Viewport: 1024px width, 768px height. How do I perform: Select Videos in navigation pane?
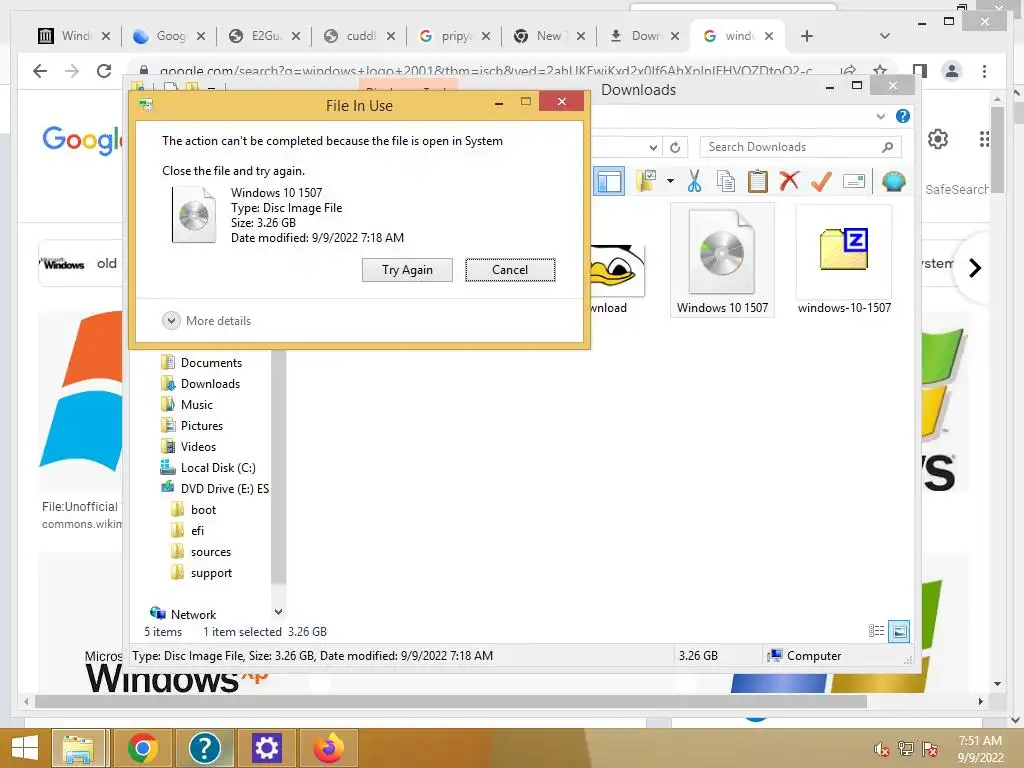(x=189, y=447)
